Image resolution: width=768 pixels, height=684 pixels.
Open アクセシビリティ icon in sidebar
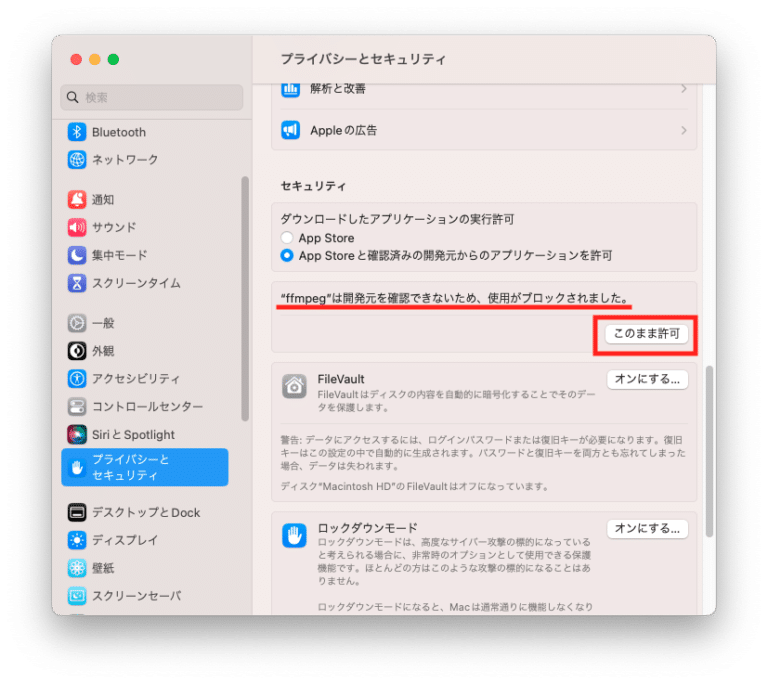pos(77,379)
